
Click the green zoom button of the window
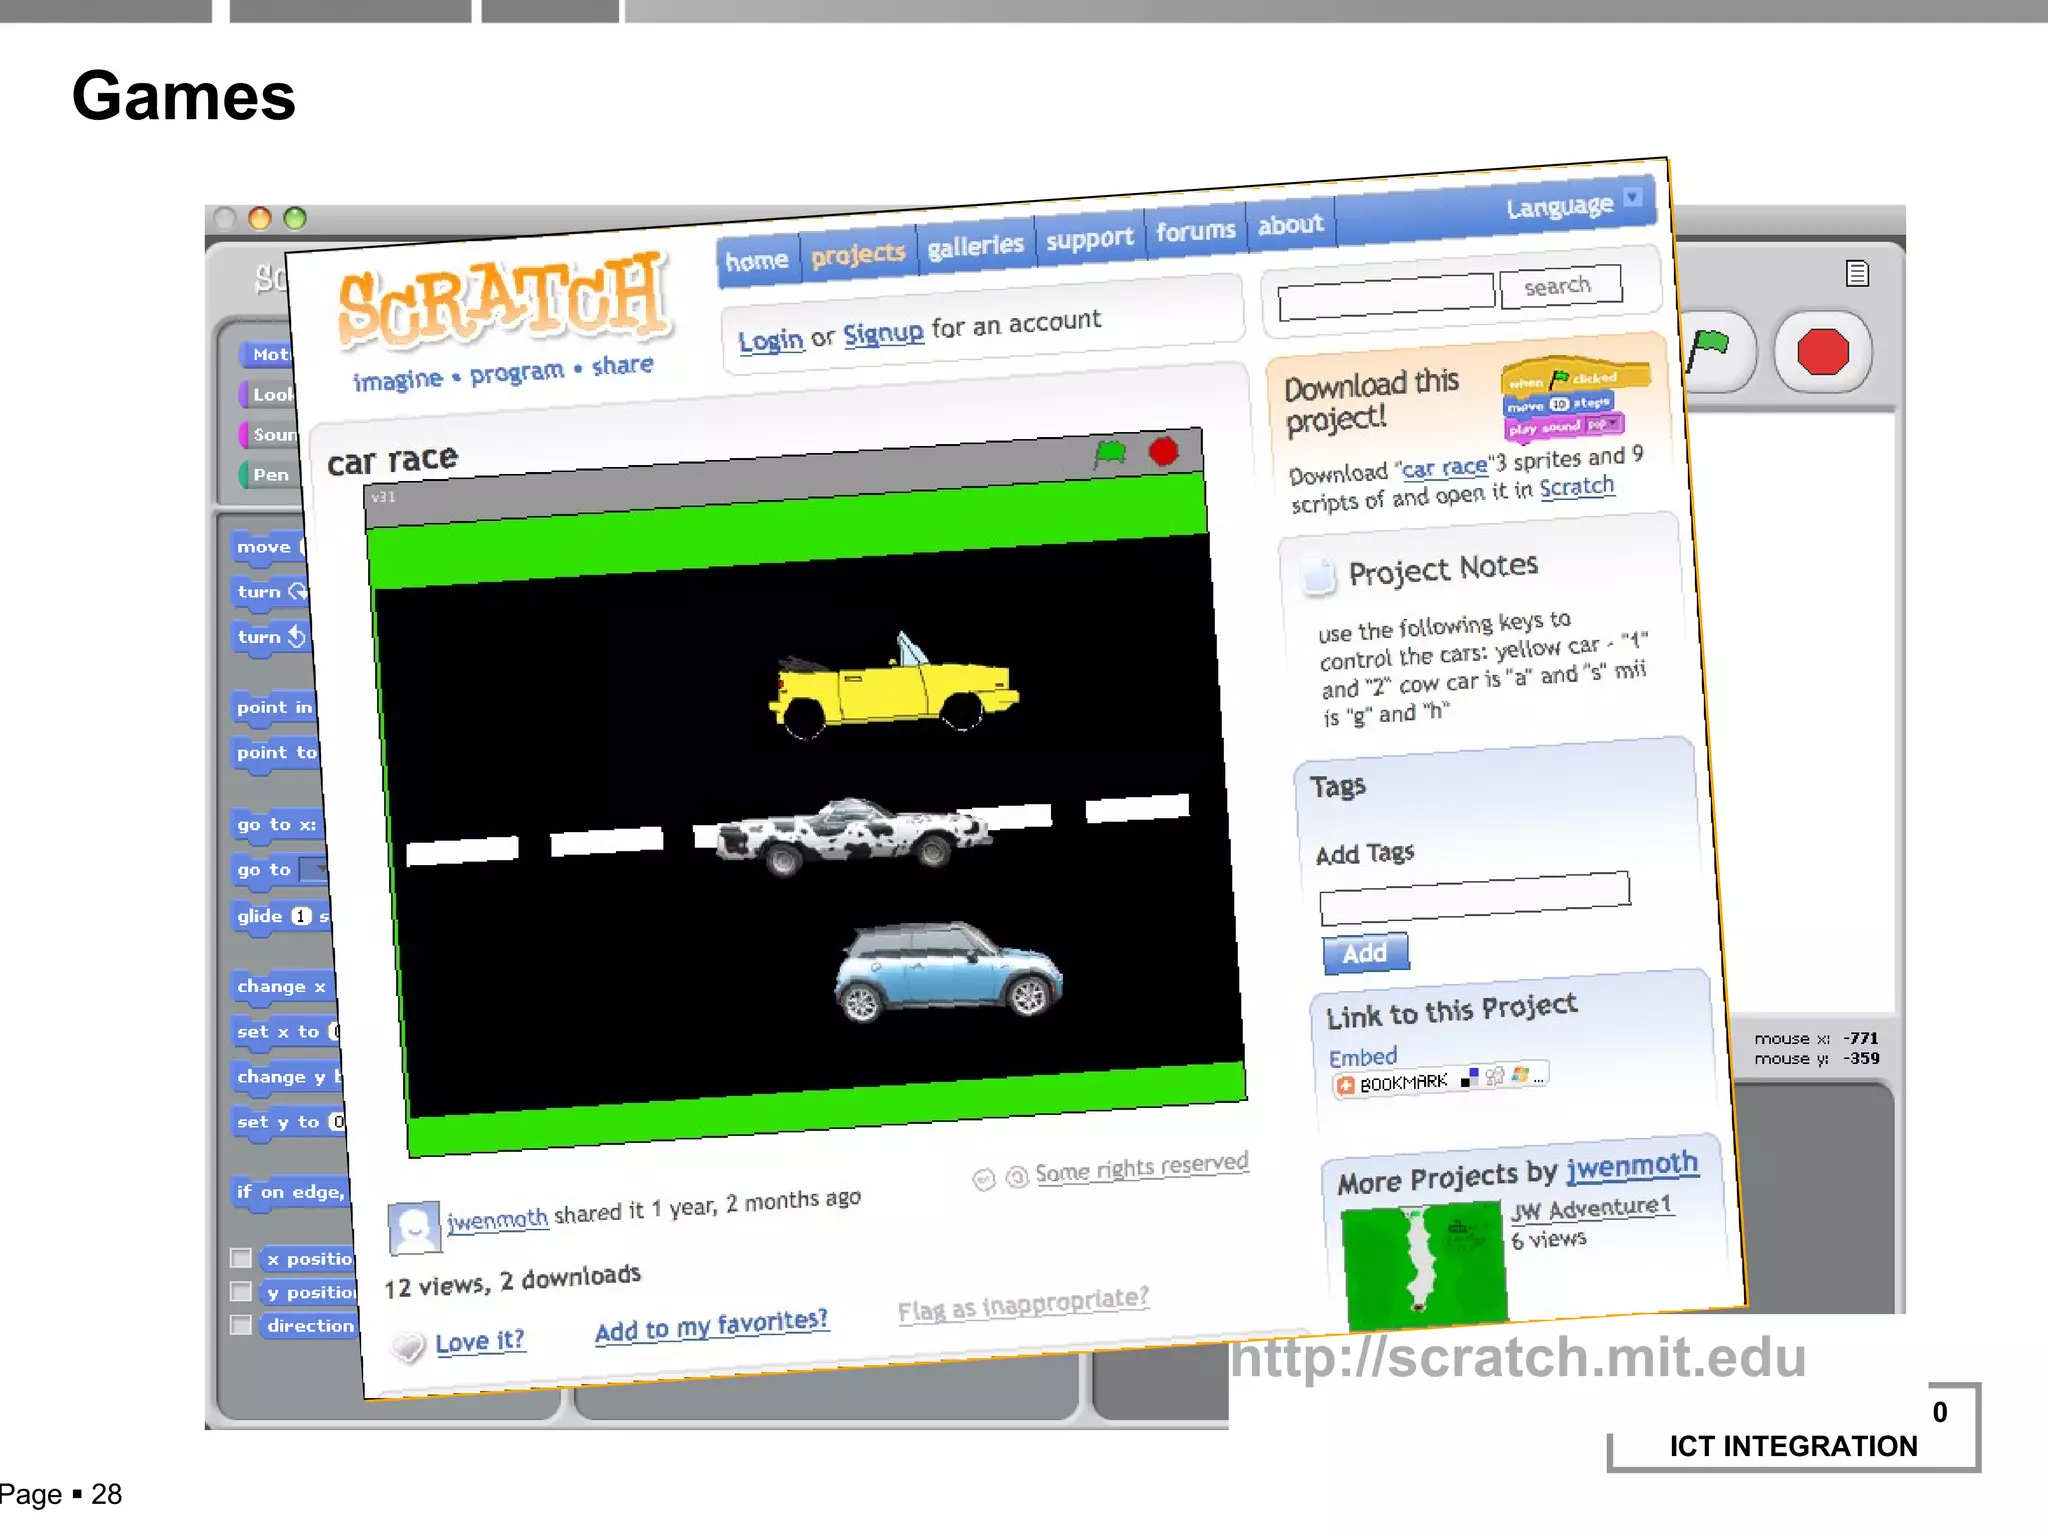click(x=295, y=218)
